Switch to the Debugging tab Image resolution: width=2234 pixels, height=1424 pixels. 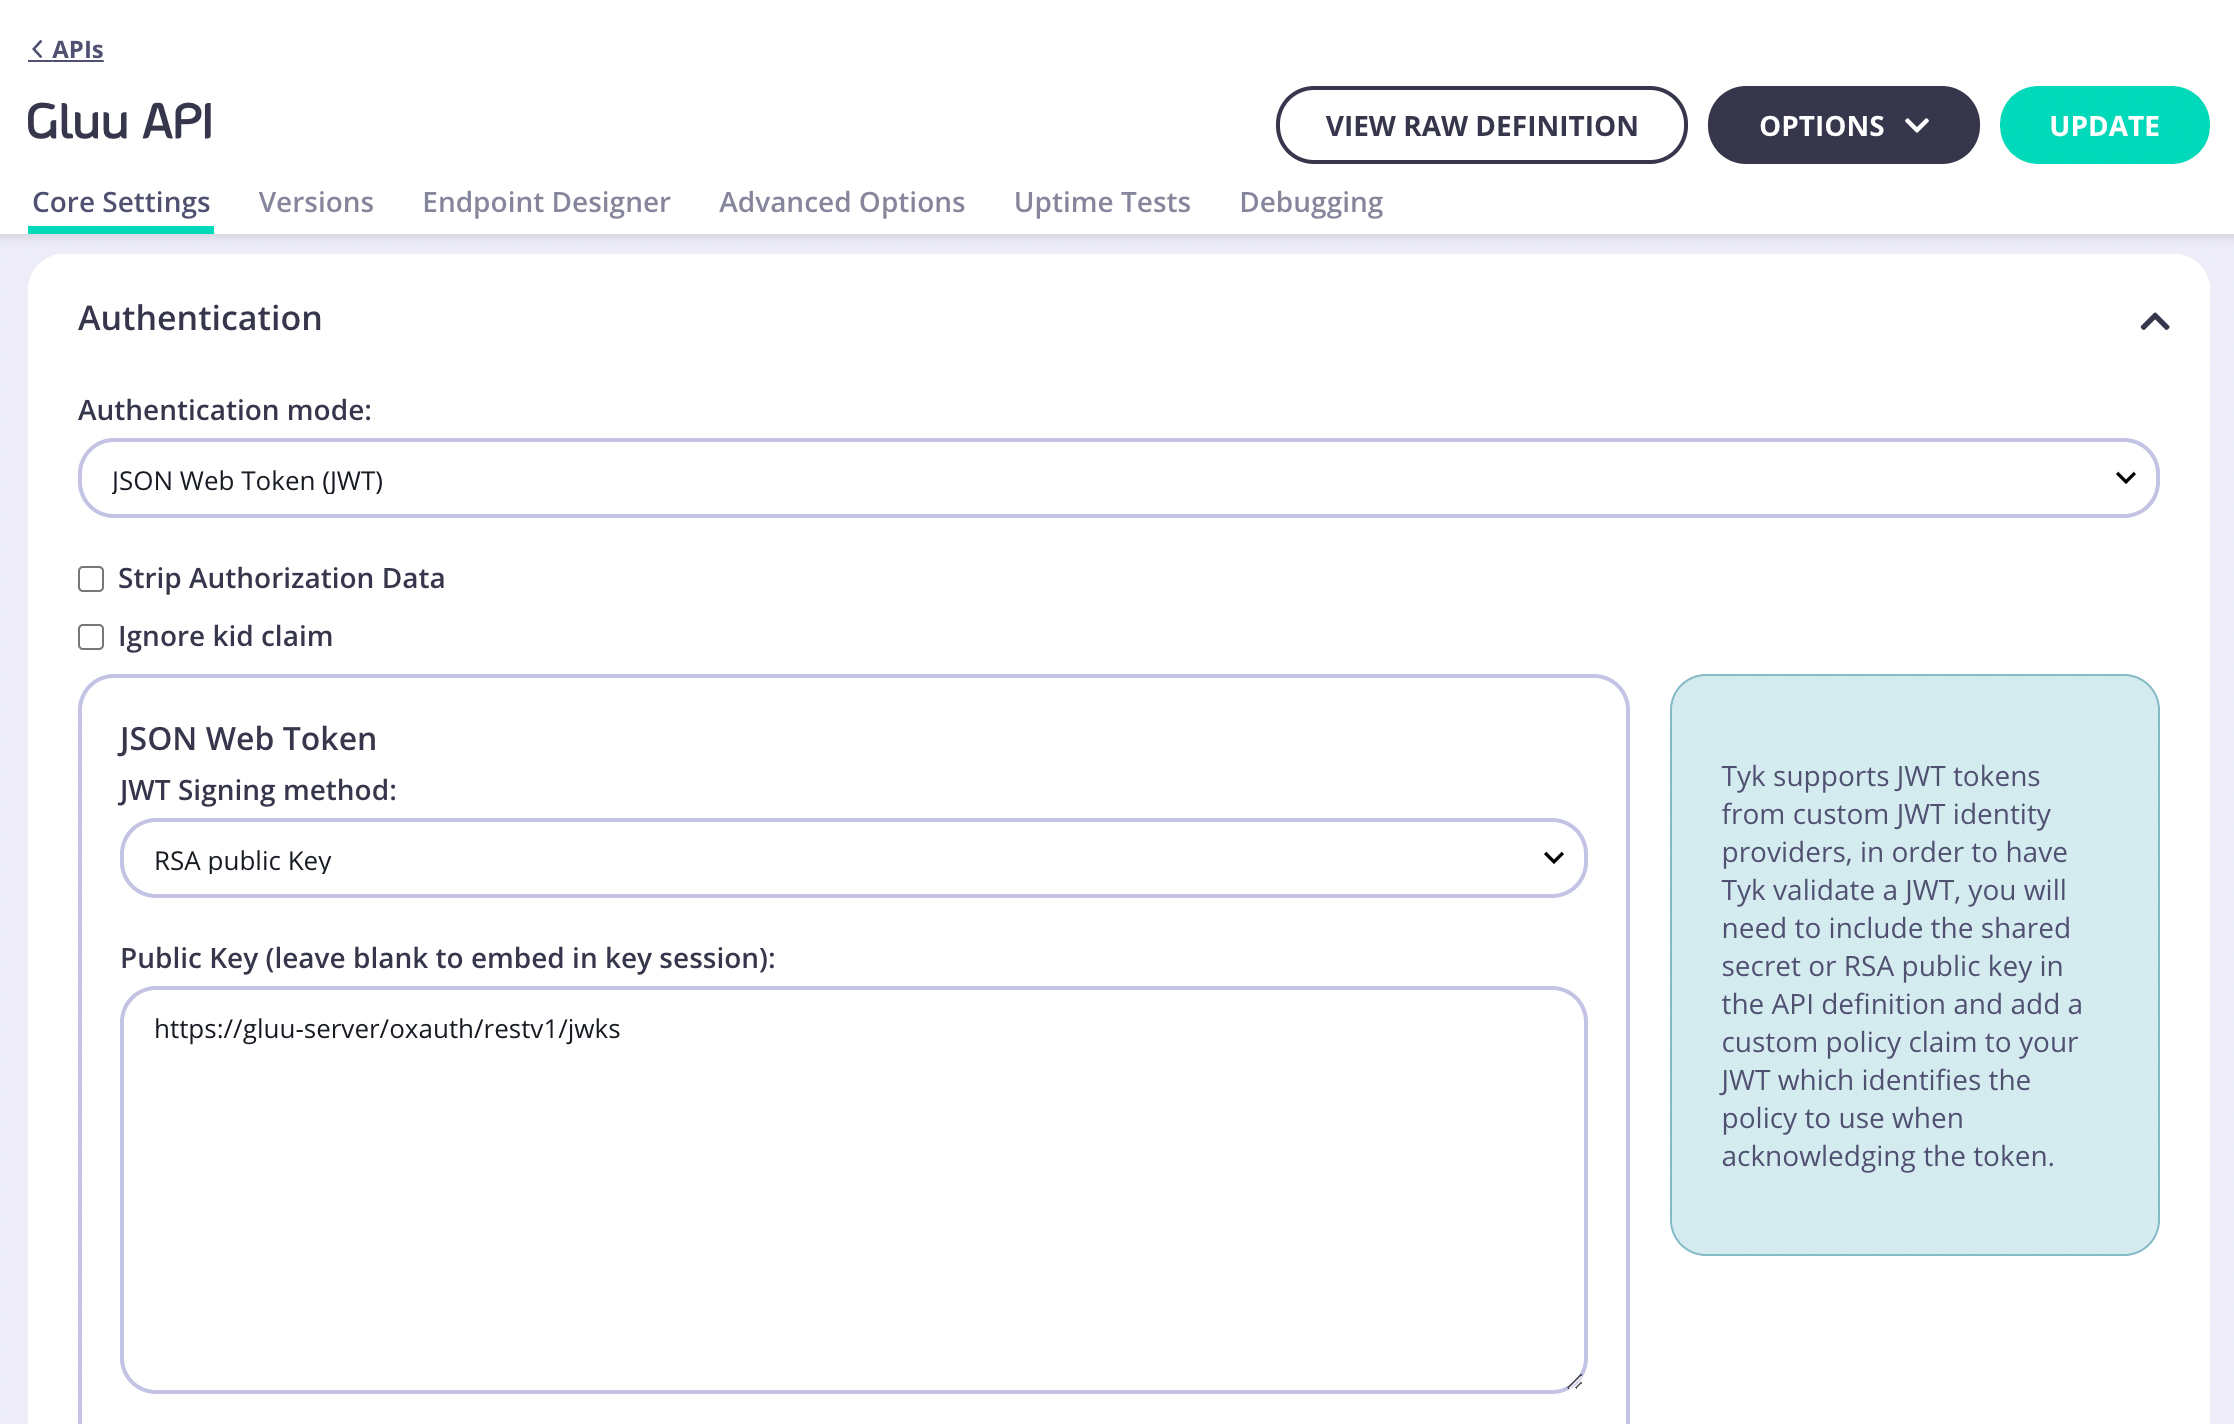(x=1311, y=202)
